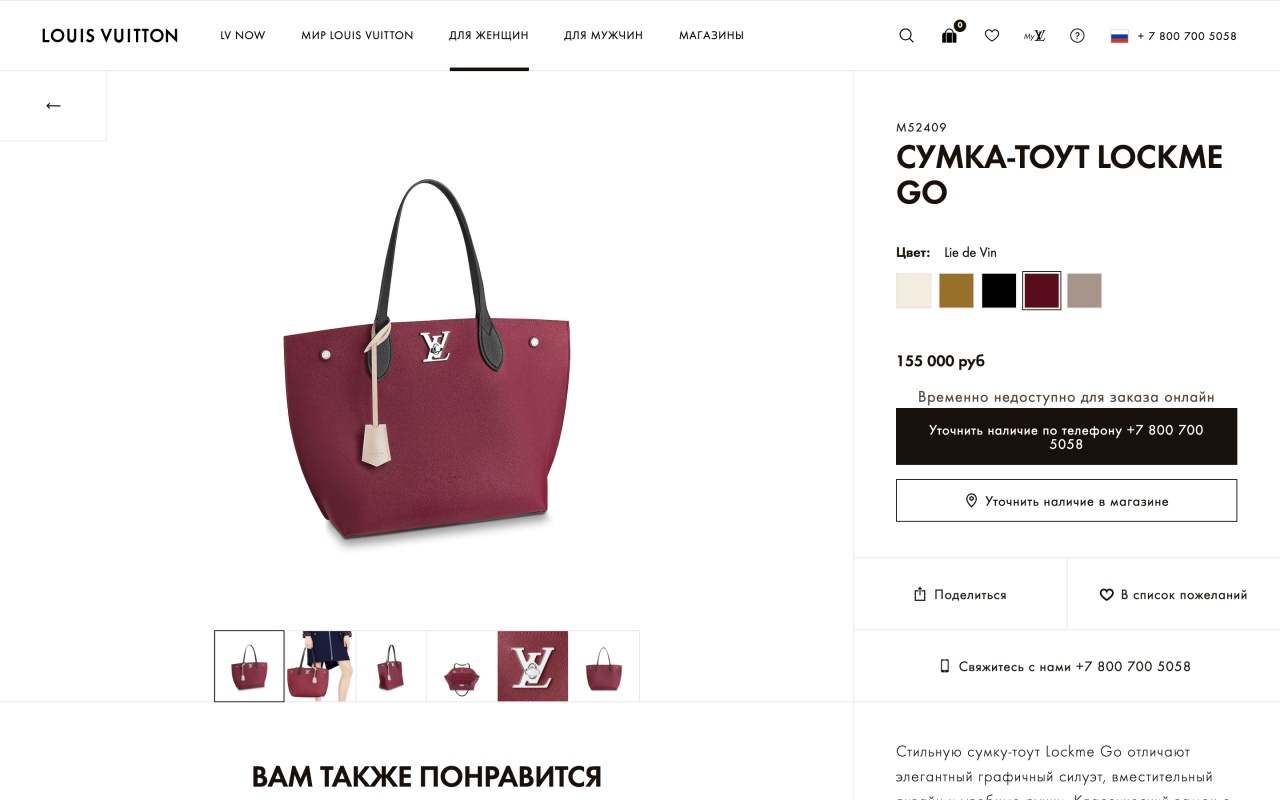The height and width of the screenshot is (800, 1280).
Task: View the LV lock close-up thumbnail
Action: [x=533, y=666]
